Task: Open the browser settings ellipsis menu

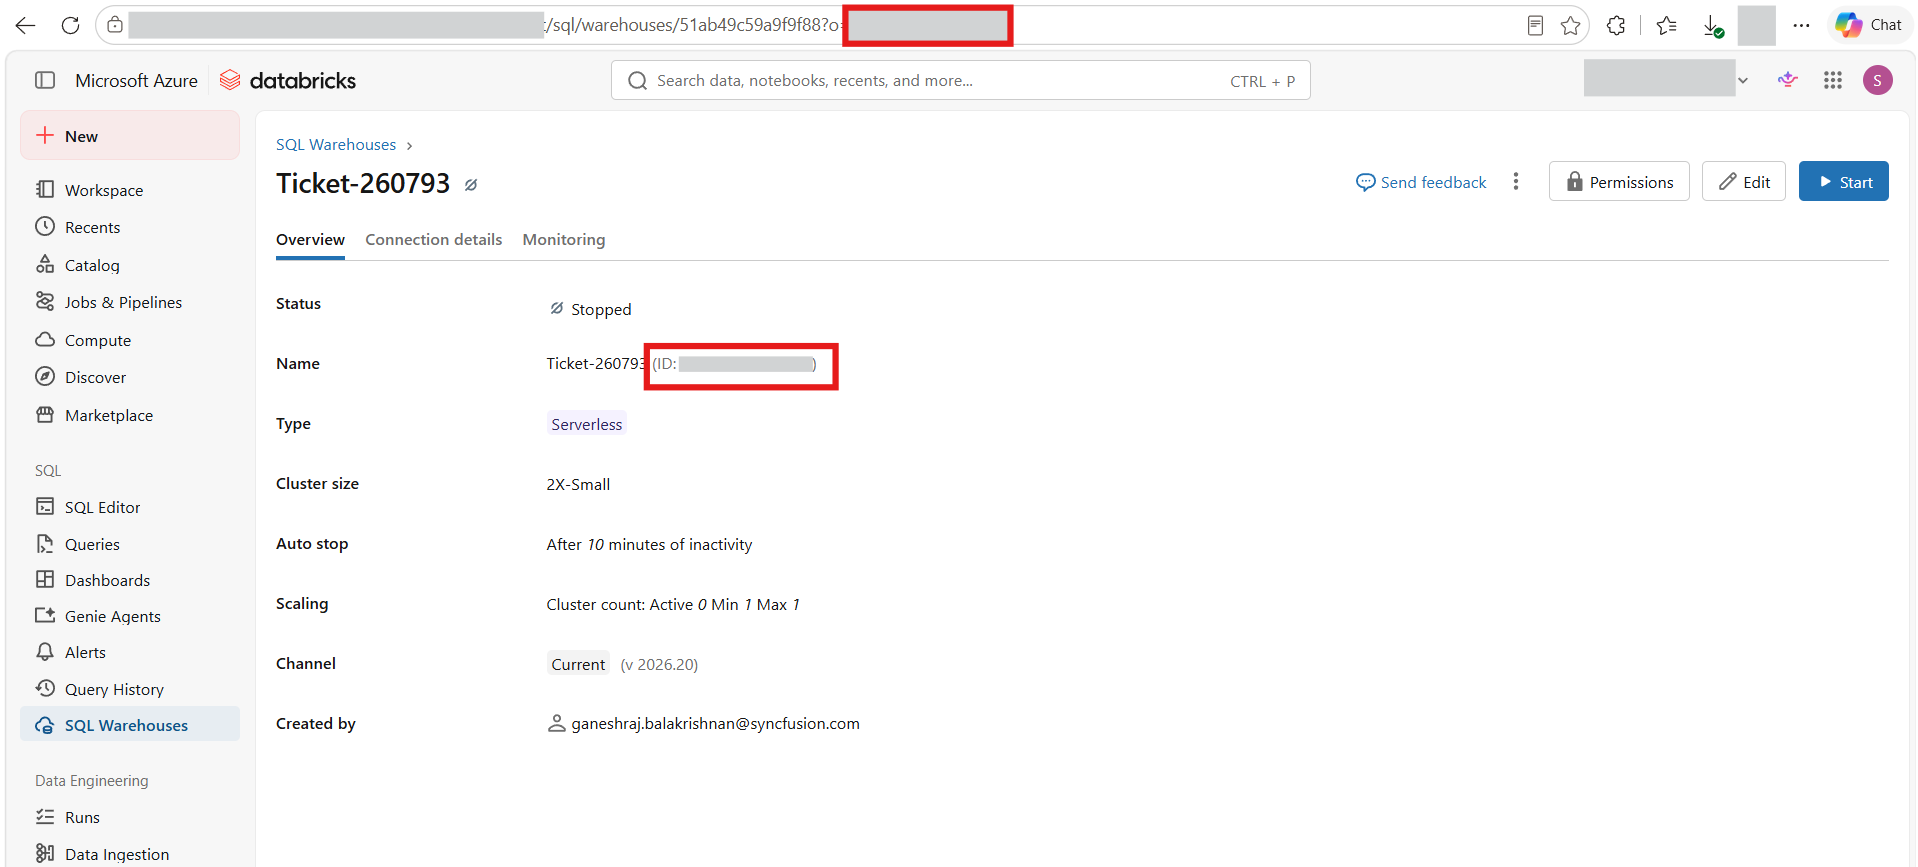Action: tap(1801, 26)
